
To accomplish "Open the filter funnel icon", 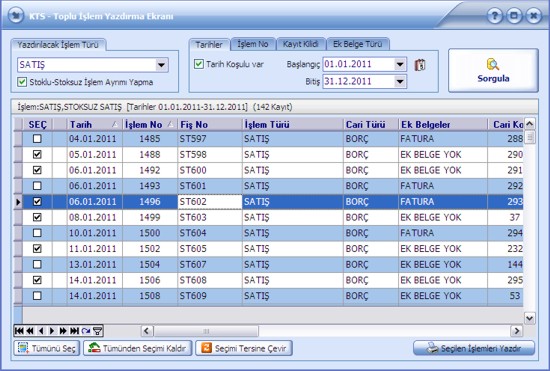I will pyautogui.click(x=97, y=331).
